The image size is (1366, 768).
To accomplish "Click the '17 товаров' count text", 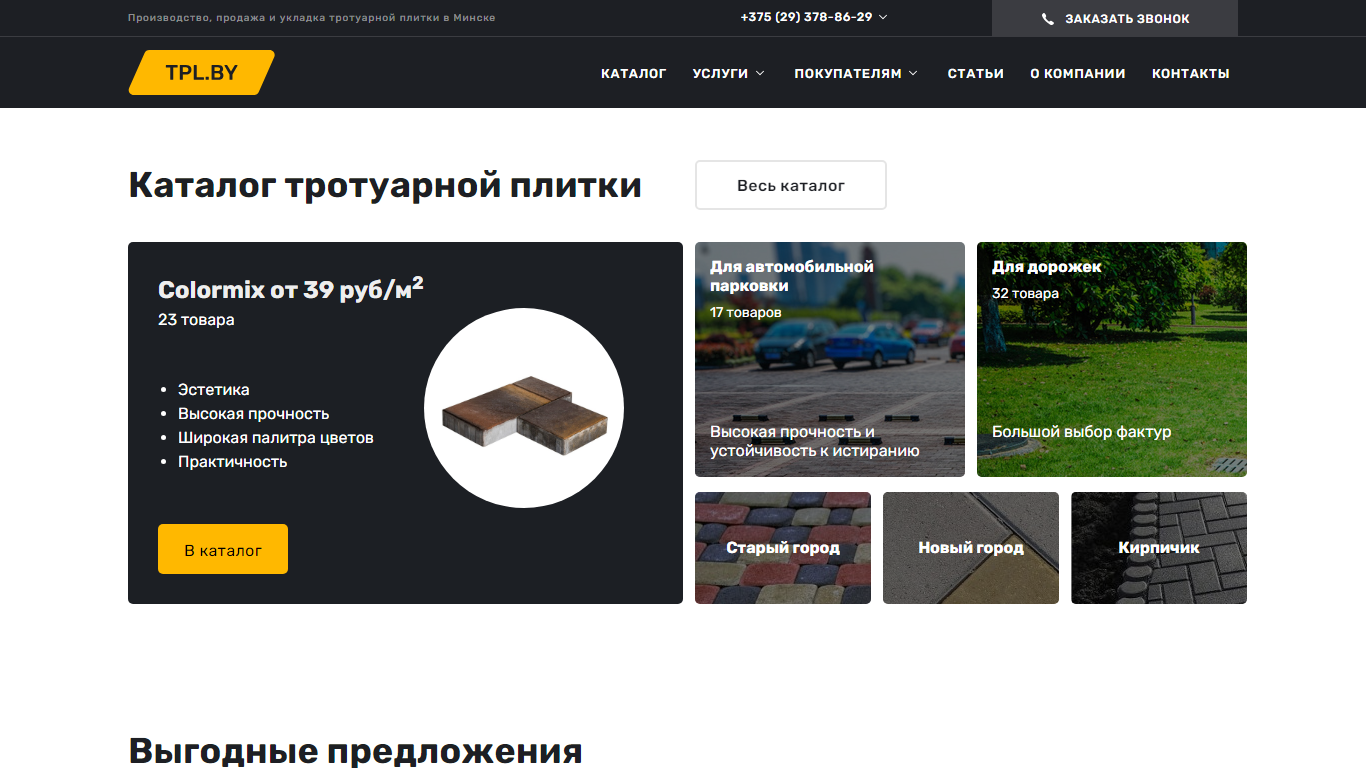I will pyautogui.click(x=746, y=312).
